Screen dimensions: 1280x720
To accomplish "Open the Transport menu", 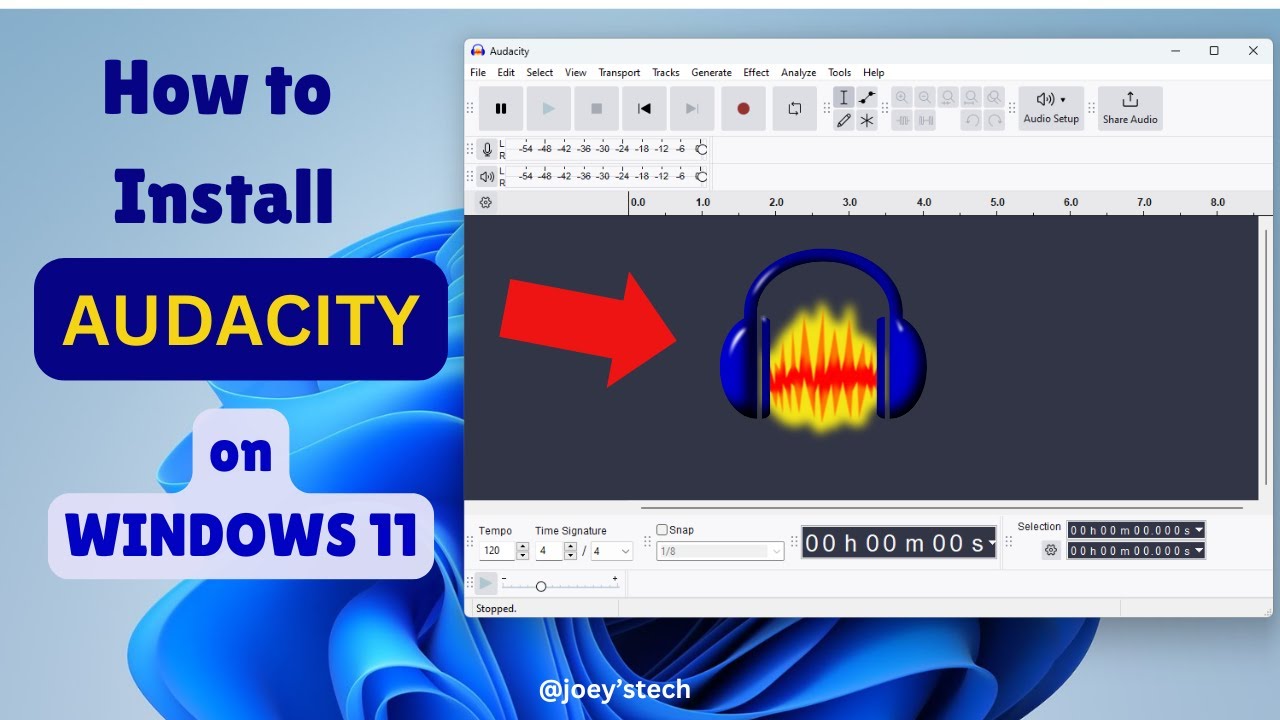I will [x=619, y=72].
